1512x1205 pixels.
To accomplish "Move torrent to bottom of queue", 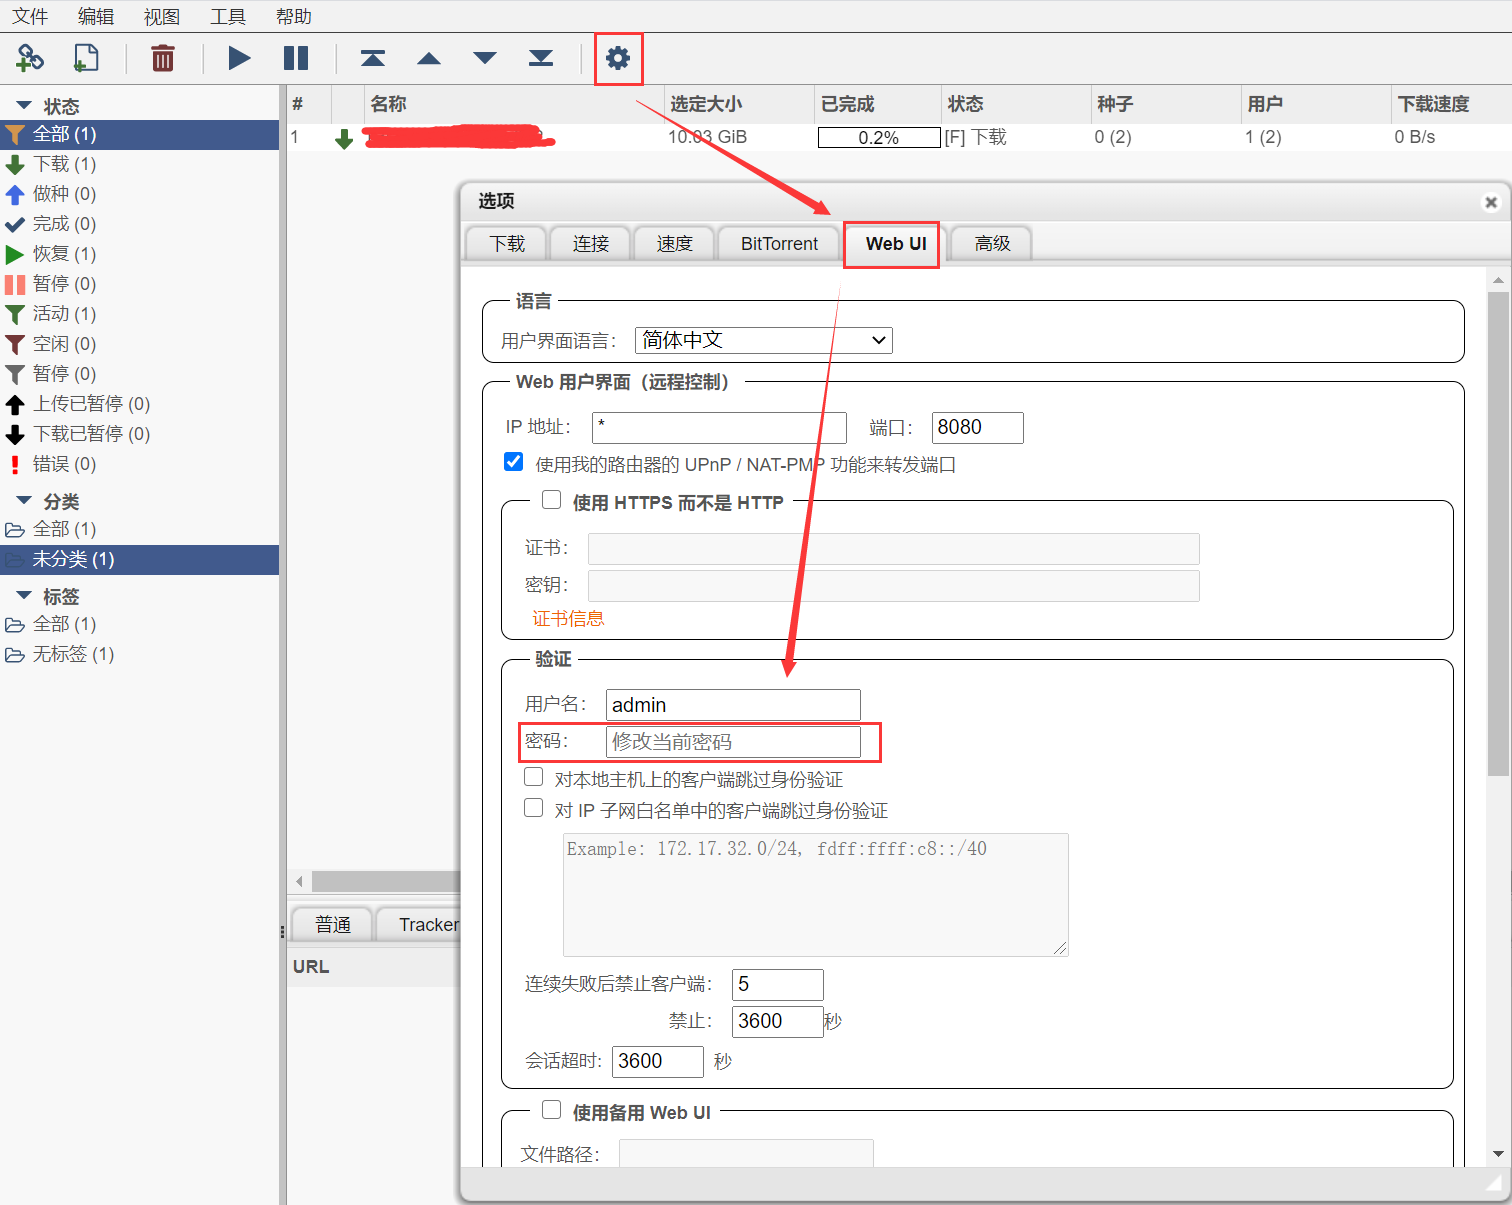I will pyautogui.click(x=541, y=58).
